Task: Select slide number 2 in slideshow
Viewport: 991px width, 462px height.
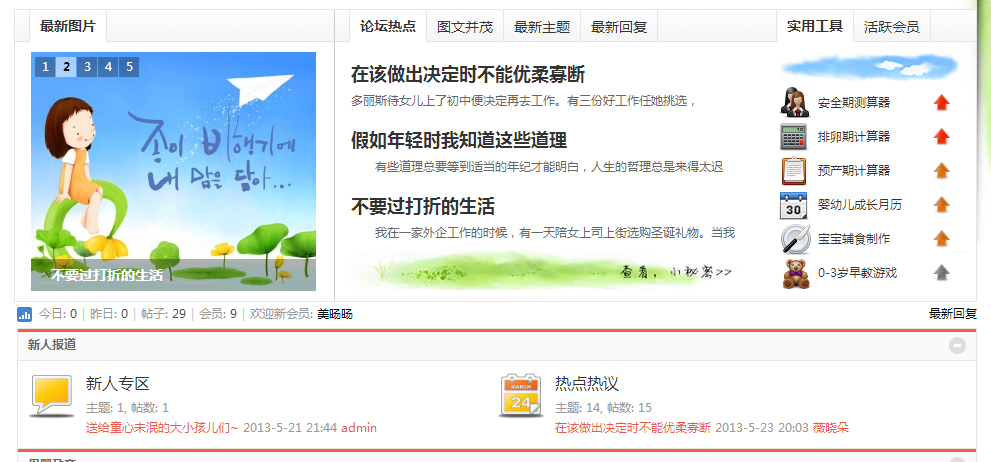Action: (x=66, y=67)
